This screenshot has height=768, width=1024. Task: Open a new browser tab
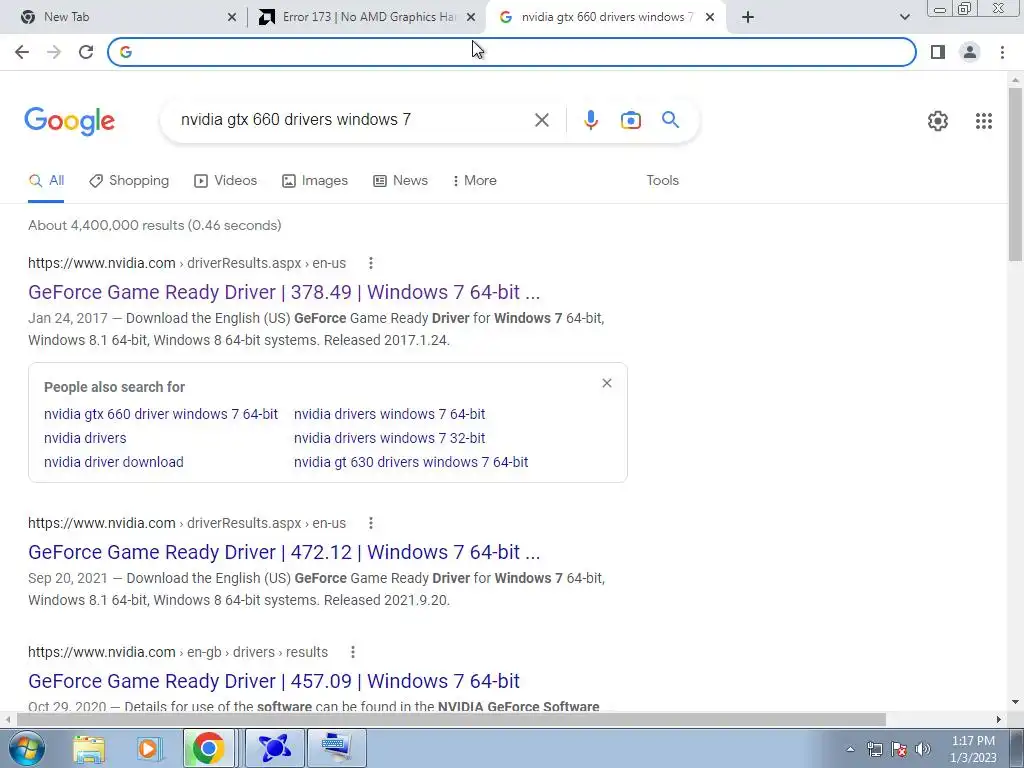[x=748, y=18]
